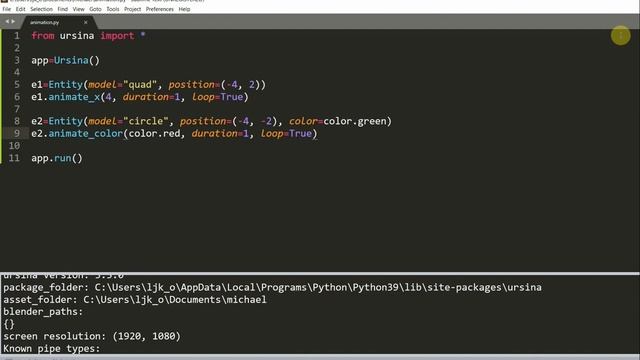
Task: Open the Goto menu
Action: coord(95,9)
